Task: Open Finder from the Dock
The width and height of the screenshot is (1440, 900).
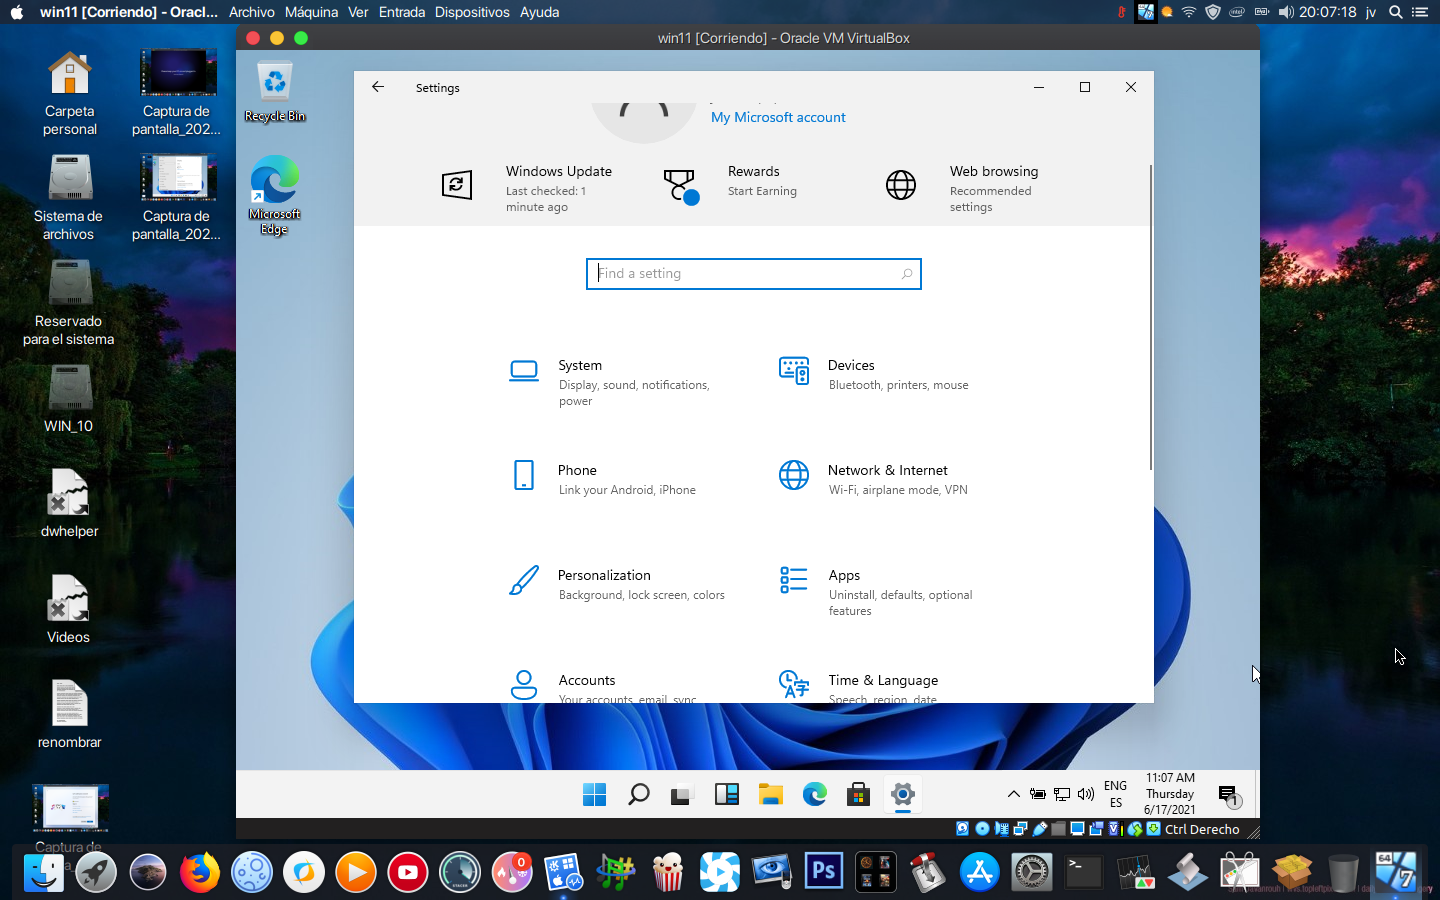Action: coord(44,872)
